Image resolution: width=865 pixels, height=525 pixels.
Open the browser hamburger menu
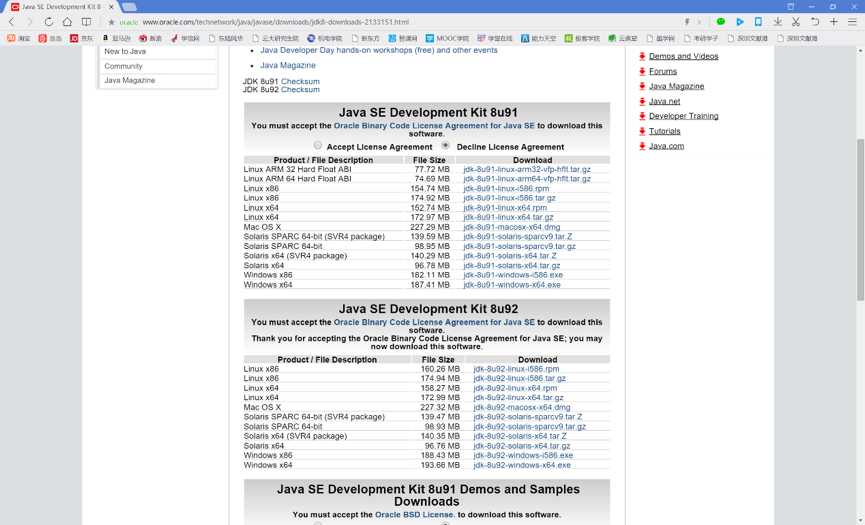[x=852, y=22]
